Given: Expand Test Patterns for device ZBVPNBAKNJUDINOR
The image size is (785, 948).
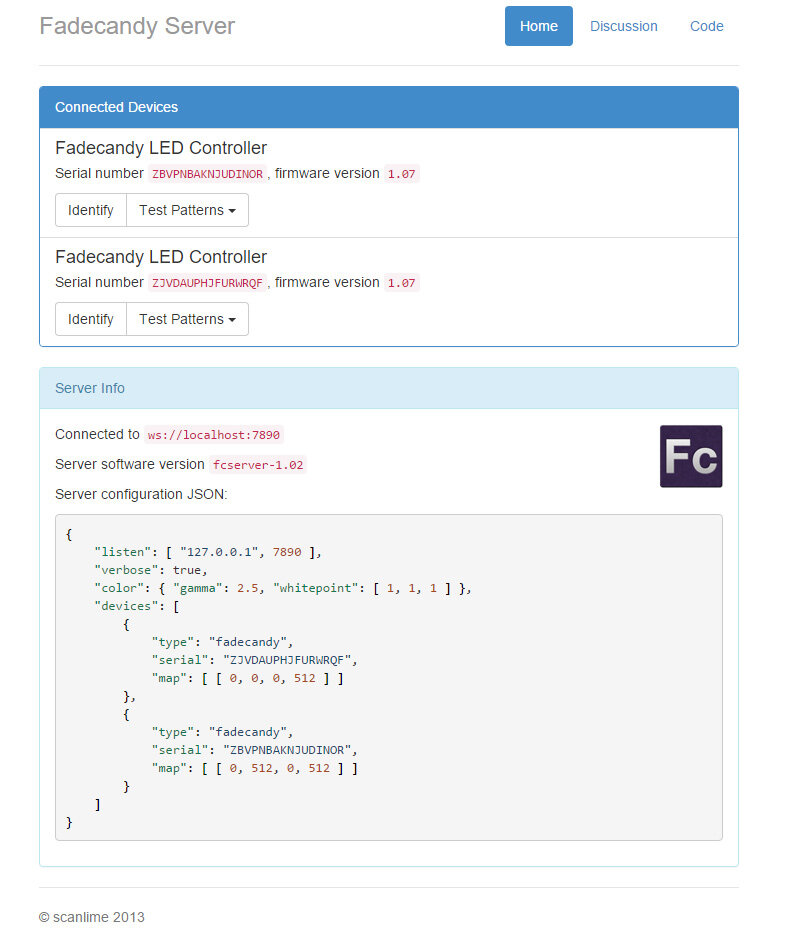Looking at the screenshot, I should [x=187, y=210].
